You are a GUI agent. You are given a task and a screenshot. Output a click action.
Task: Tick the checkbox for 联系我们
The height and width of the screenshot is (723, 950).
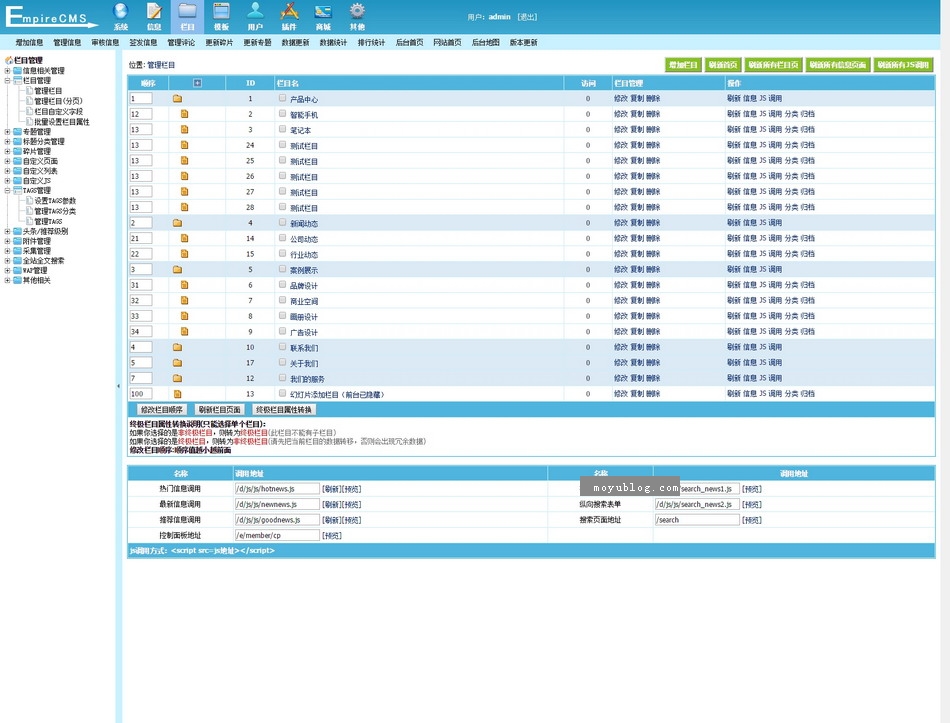point(282,347)
